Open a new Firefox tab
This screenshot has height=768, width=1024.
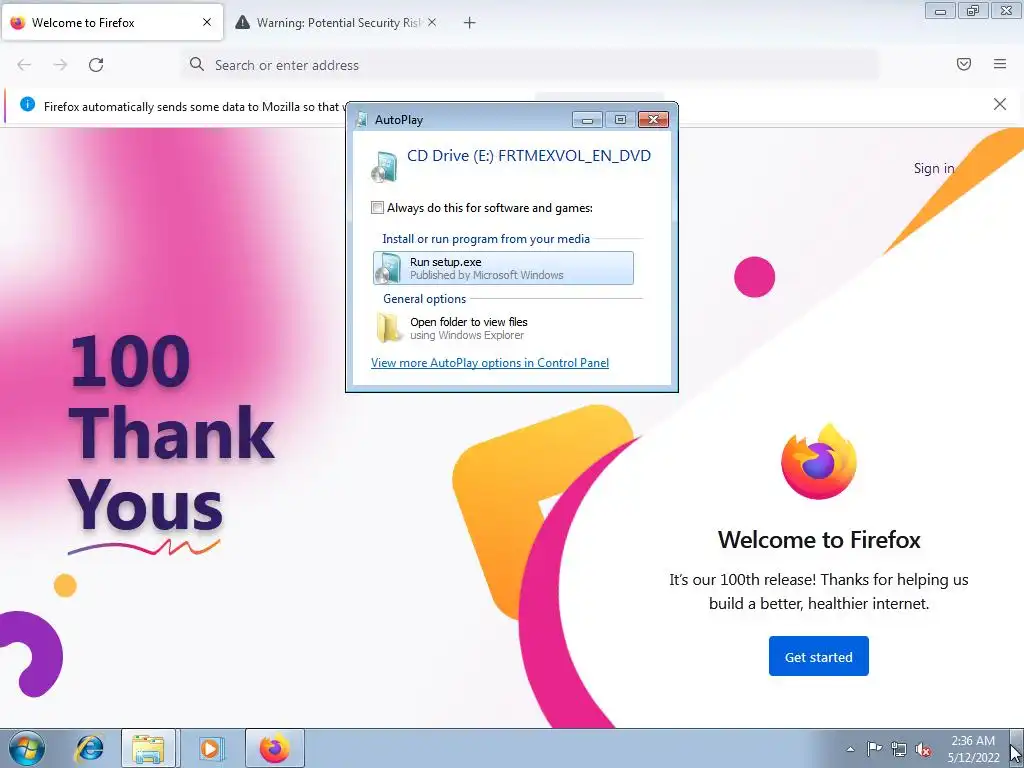coord(469,23)
